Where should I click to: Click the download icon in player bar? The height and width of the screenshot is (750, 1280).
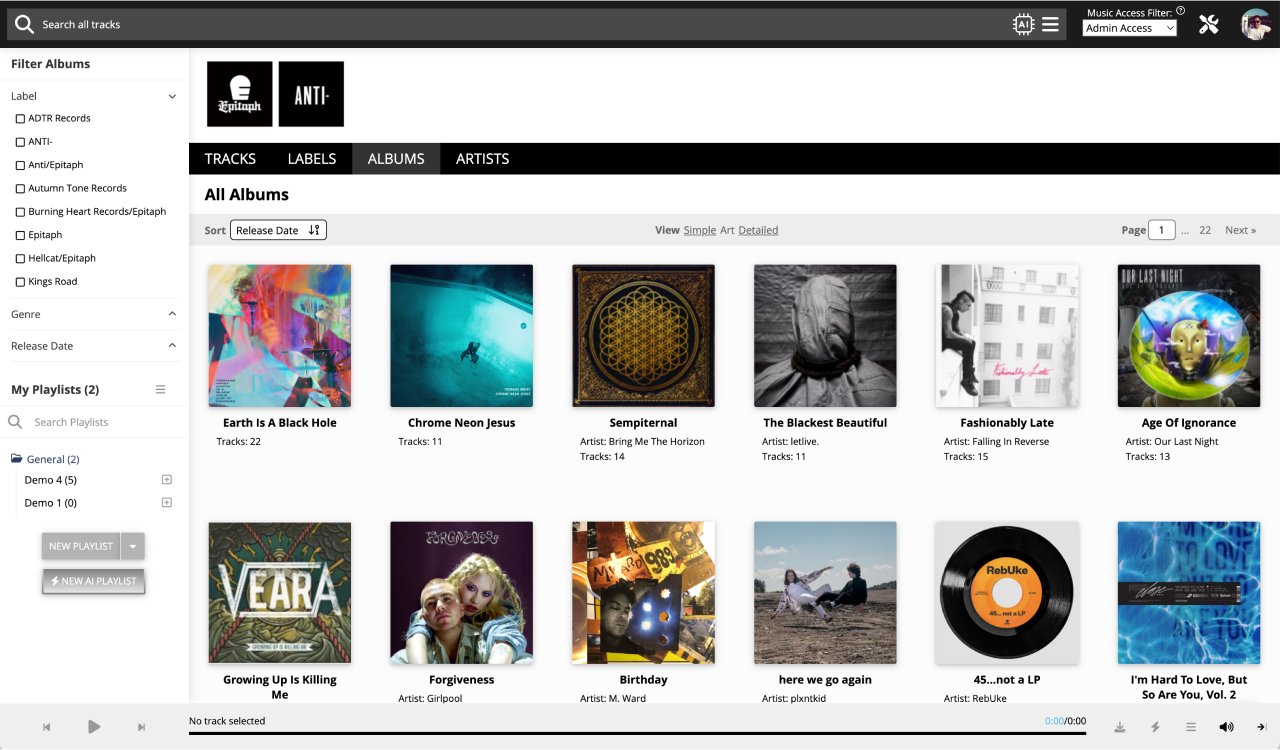tap(1120, 727)
